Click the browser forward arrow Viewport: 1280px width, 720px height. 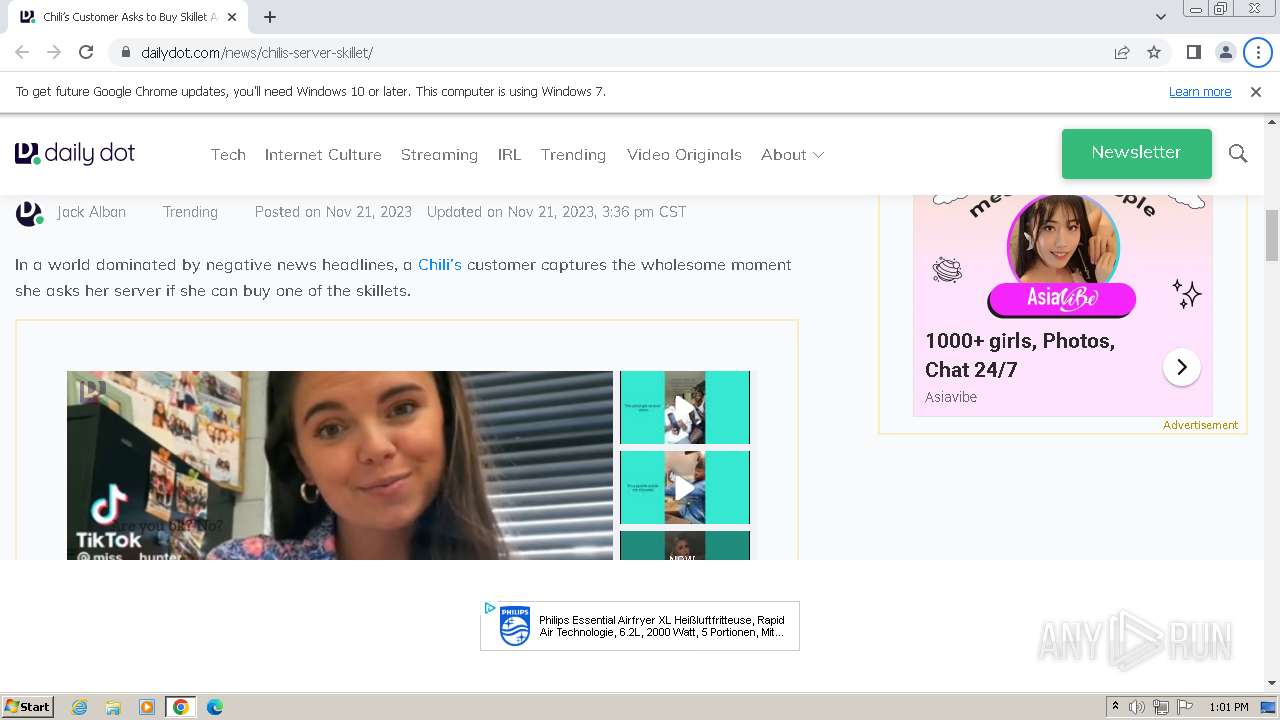(x=54, y=52)
